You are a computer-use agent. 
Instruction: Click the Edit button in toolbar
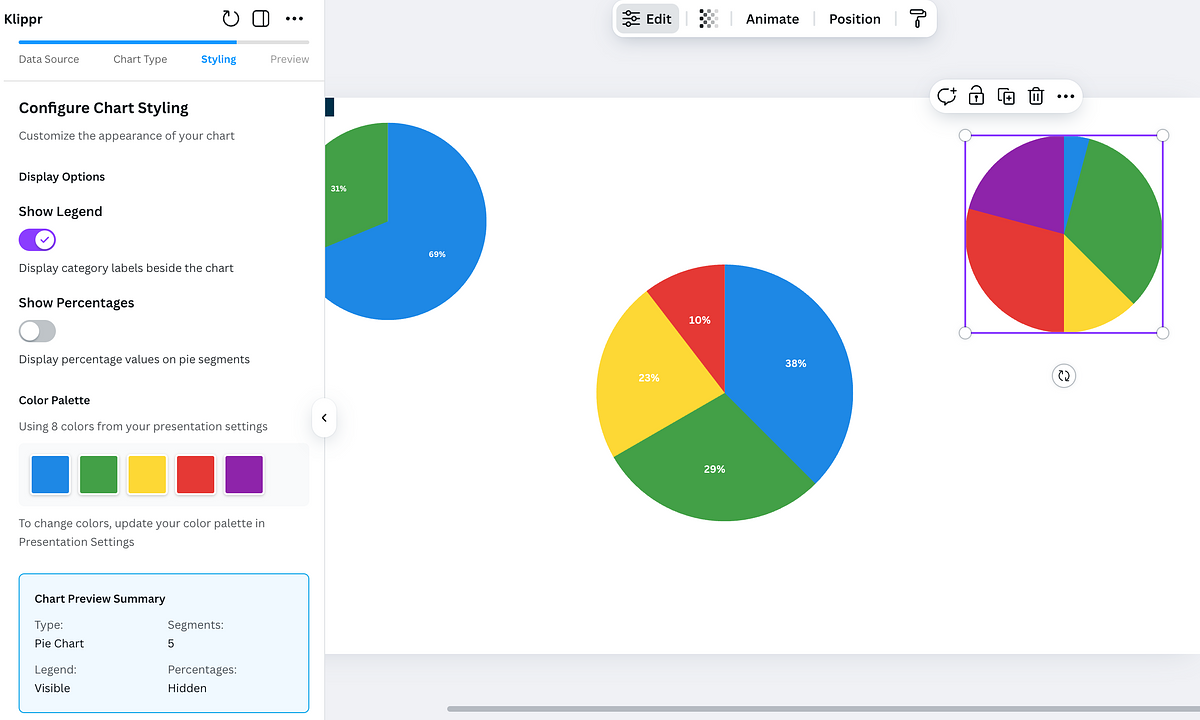point(647,19)
